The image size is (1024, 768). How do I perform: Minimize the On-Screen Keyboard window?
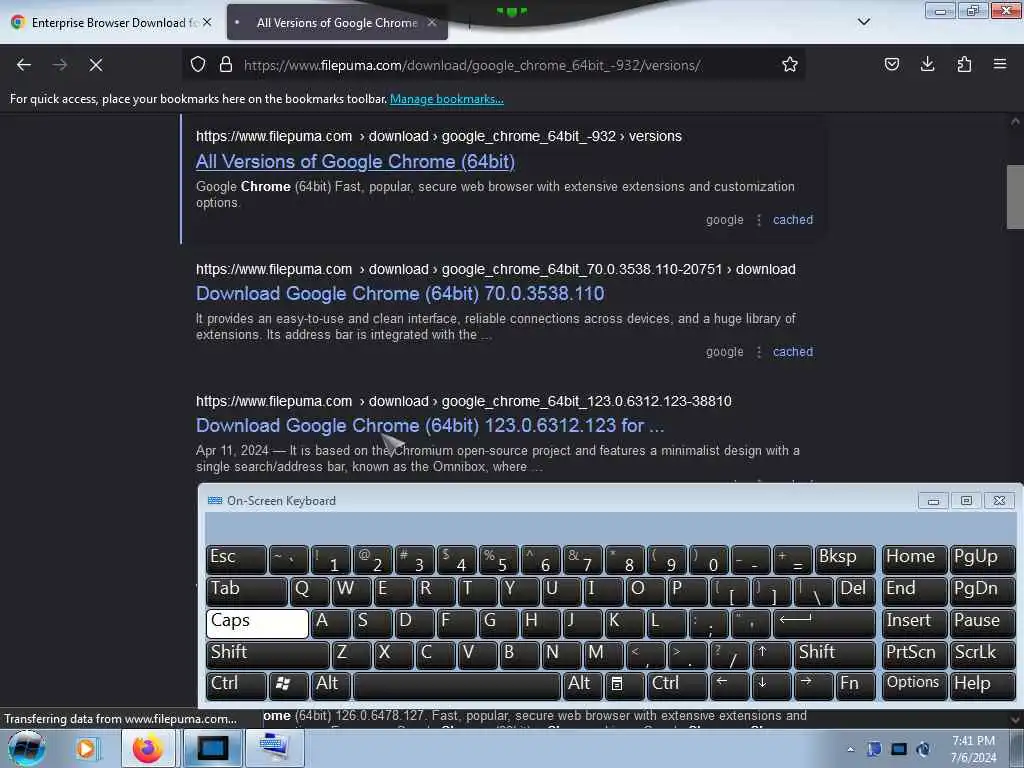[933, 501]
